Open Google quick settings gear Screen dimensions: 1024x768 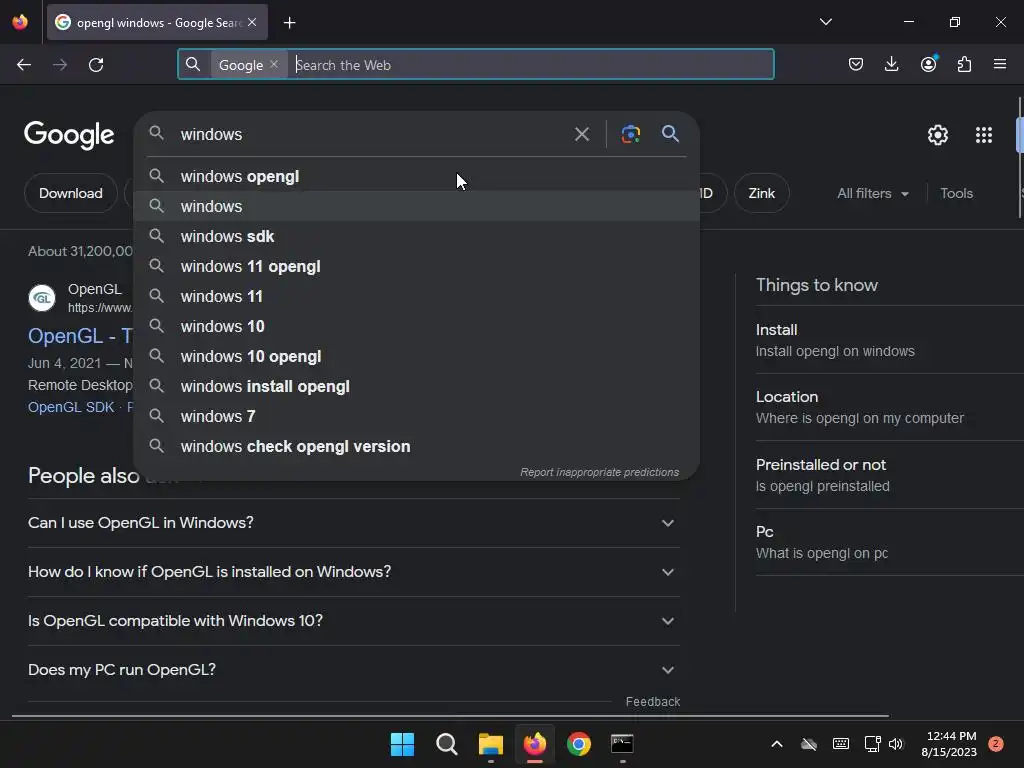(x=938, y=135)
